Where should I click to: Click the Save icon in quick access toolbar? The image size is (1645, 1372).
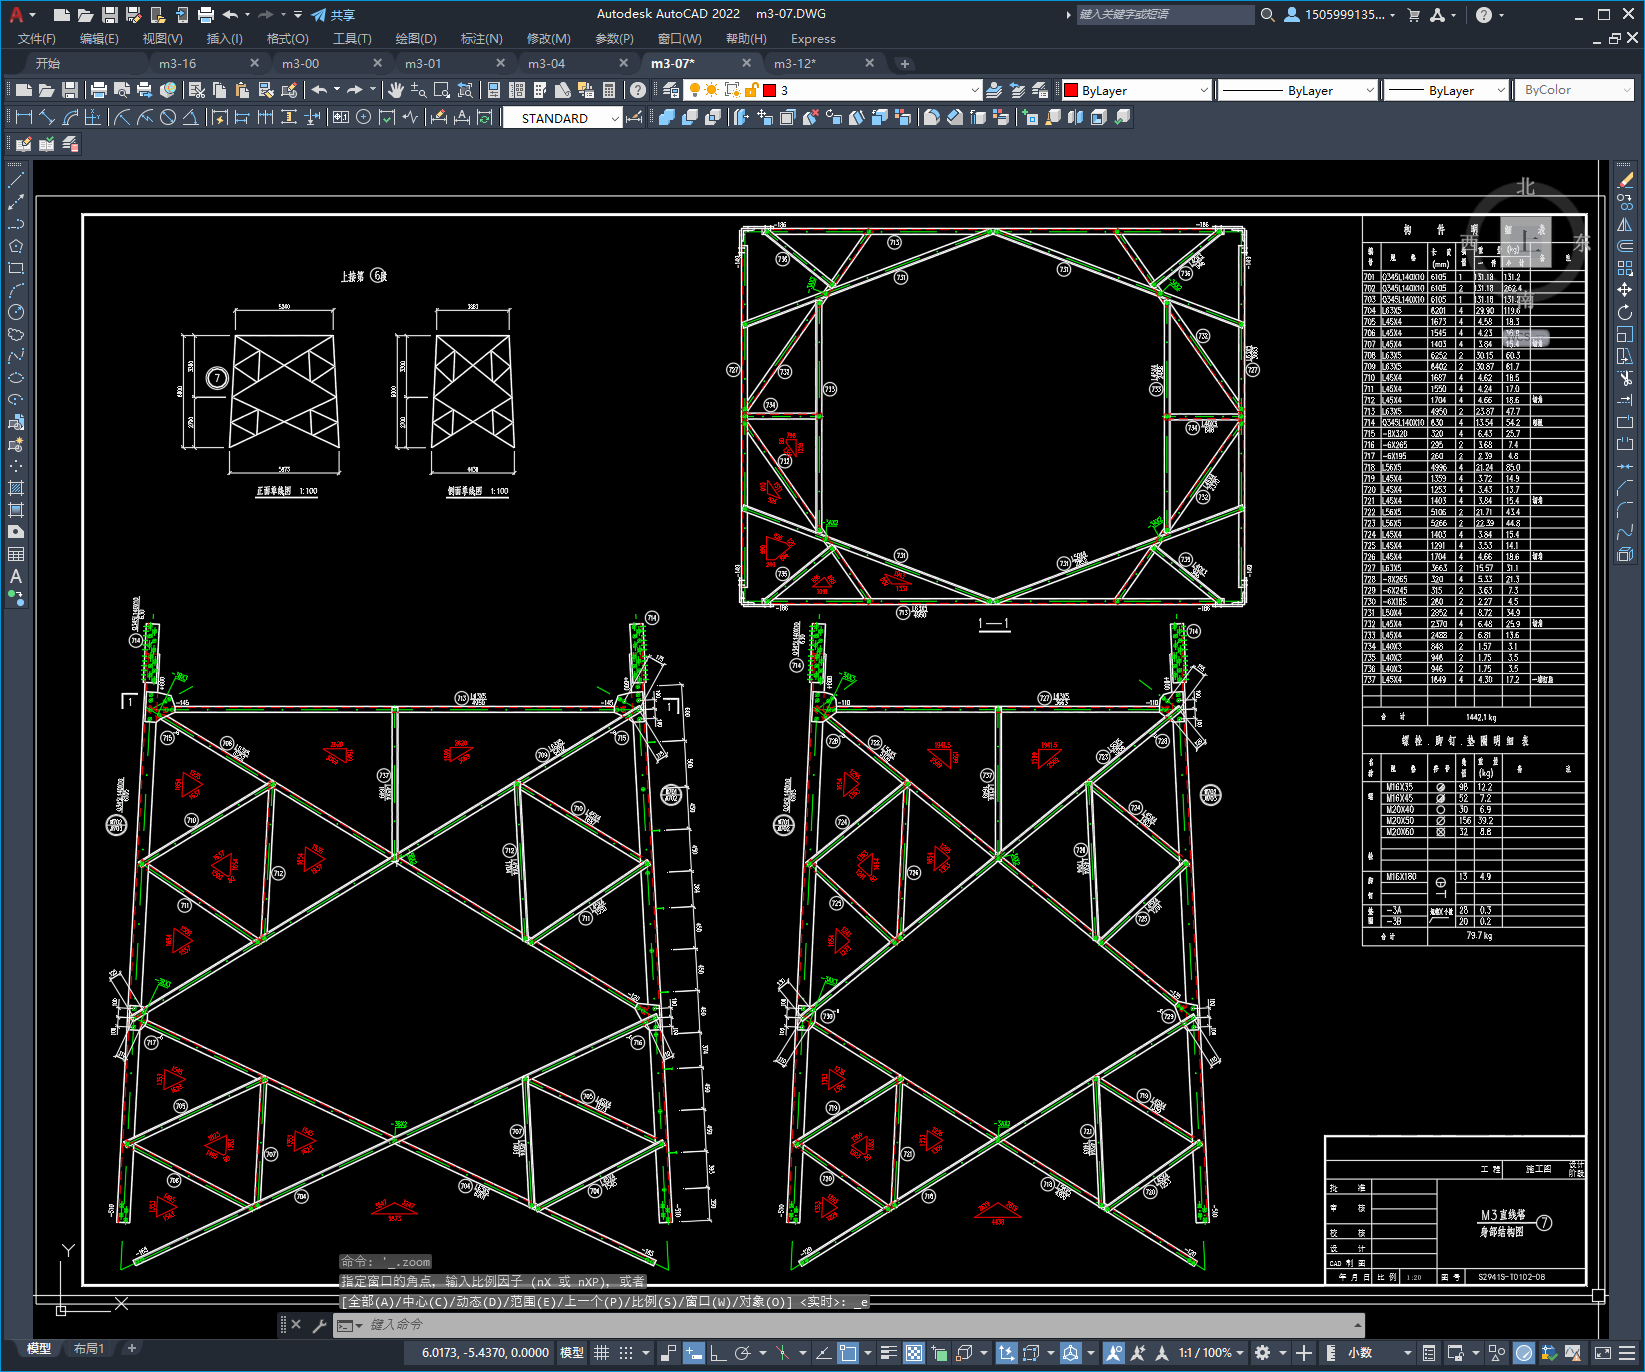(109, 14)
